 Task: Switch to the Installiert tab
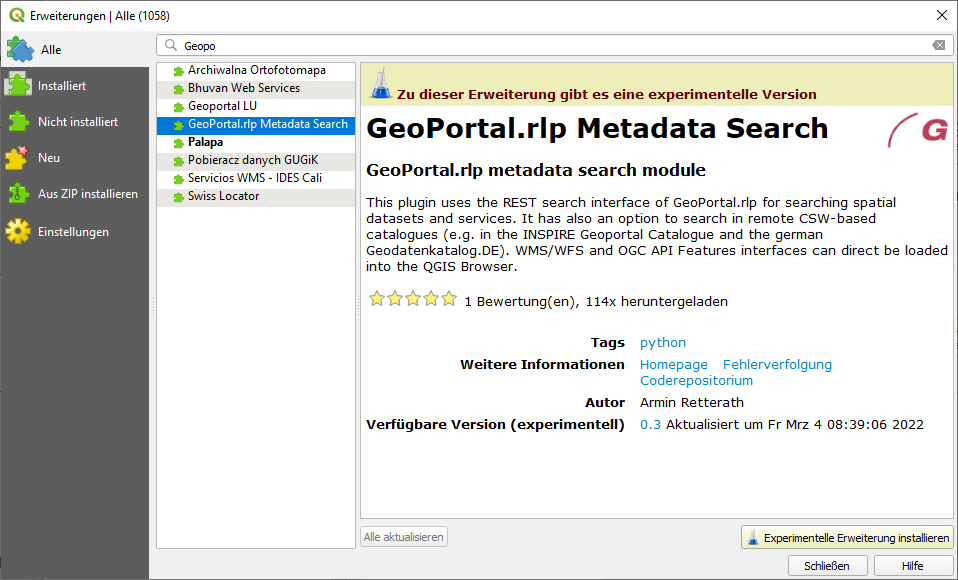(75, 86)
